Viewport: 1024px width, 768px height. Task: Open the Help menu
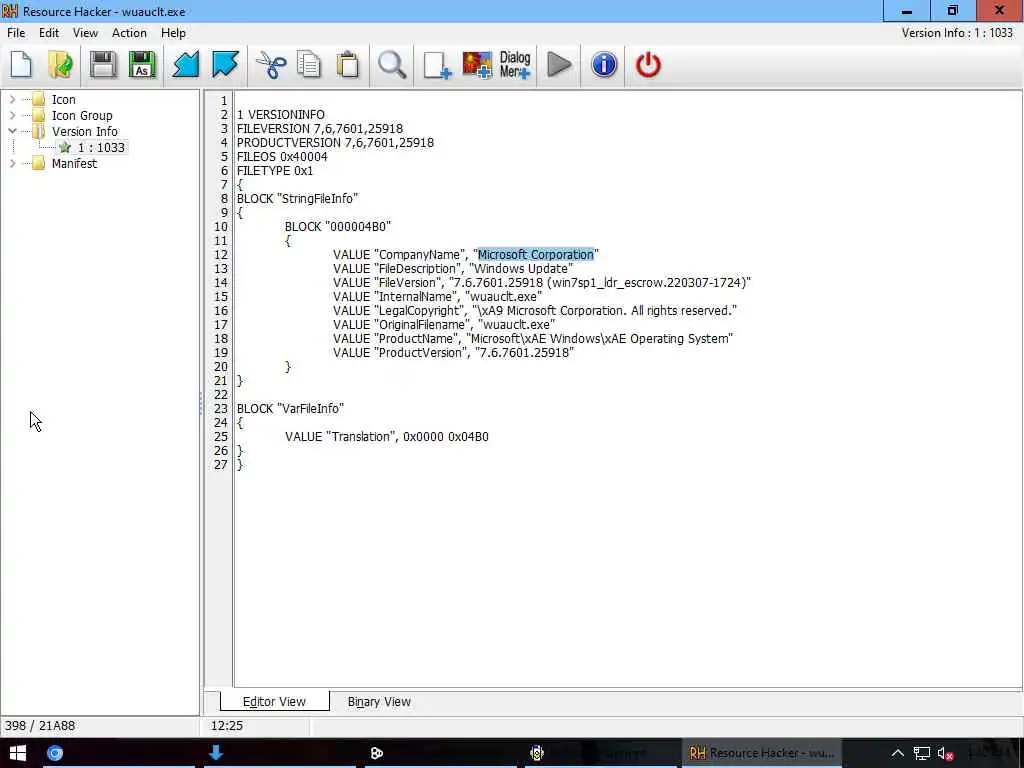tap(173, 33)
